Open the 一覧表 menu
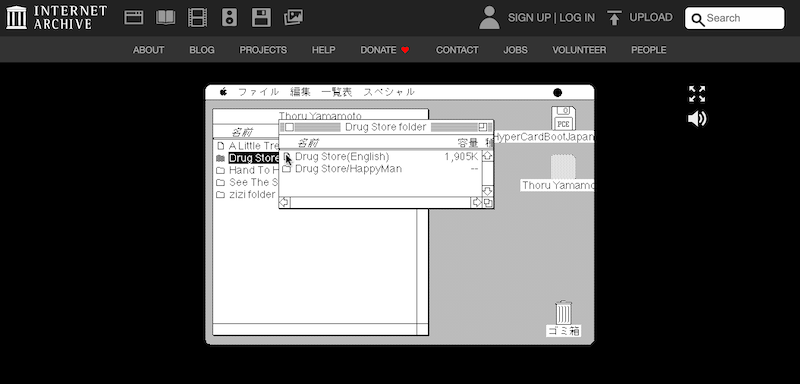The image size is (800, 384). (x=337, y=92)
